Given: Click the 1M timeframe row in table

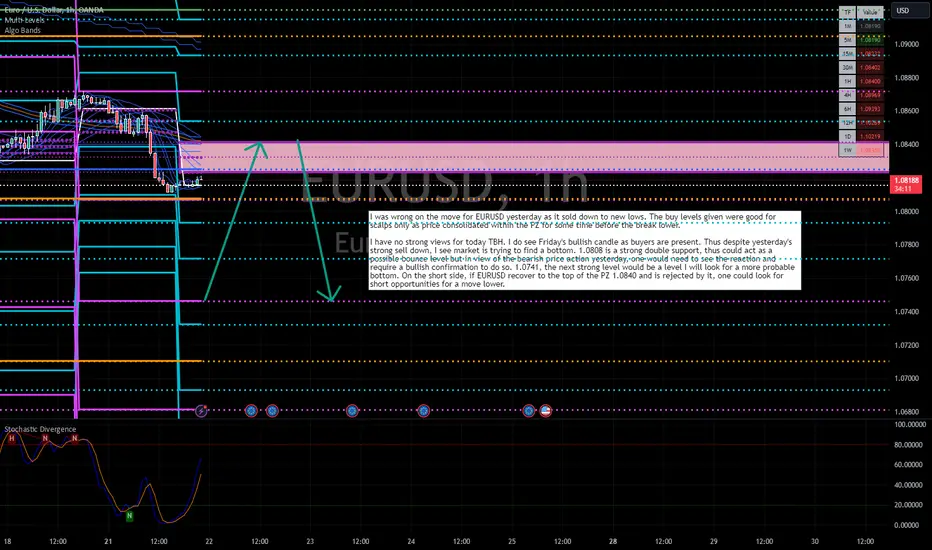Looking at the screenshot, I should pos(861,26).
